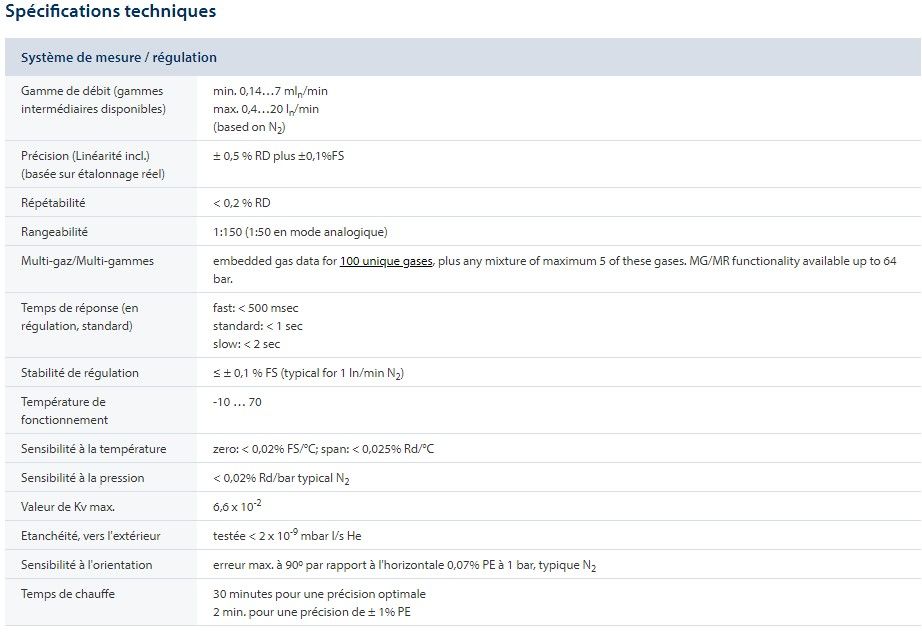Click the "Précision (Linéarité incl.)" label
Viewport: 922px width, 632px height.
tap(86, 156)
